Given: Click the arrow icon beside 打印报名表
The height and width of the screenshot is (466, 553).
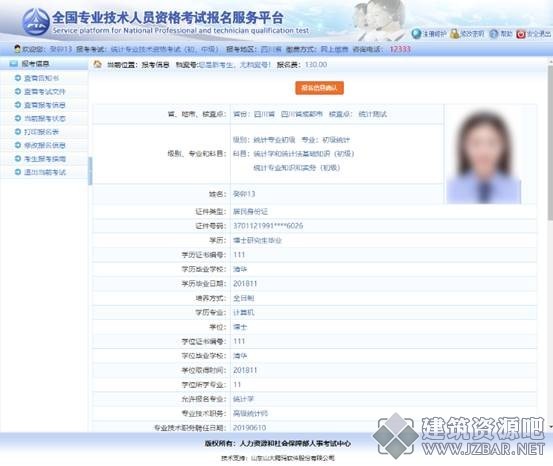Looking at the screenshot, I should pyautogui.click(x=18, y=132).
